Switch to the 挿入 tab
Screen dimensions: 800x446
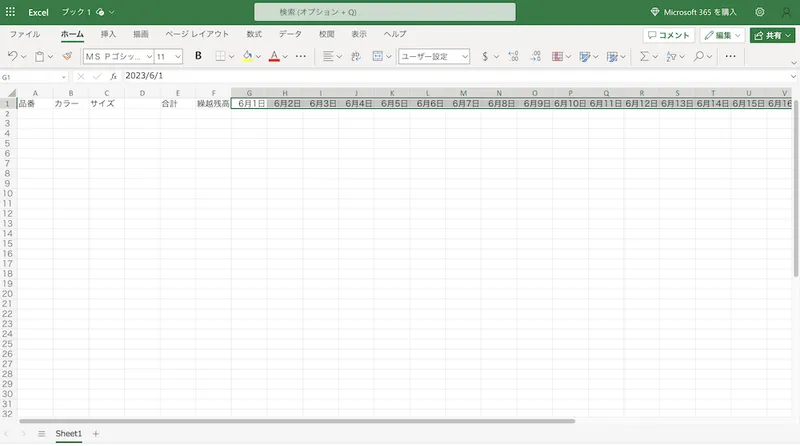108,34
